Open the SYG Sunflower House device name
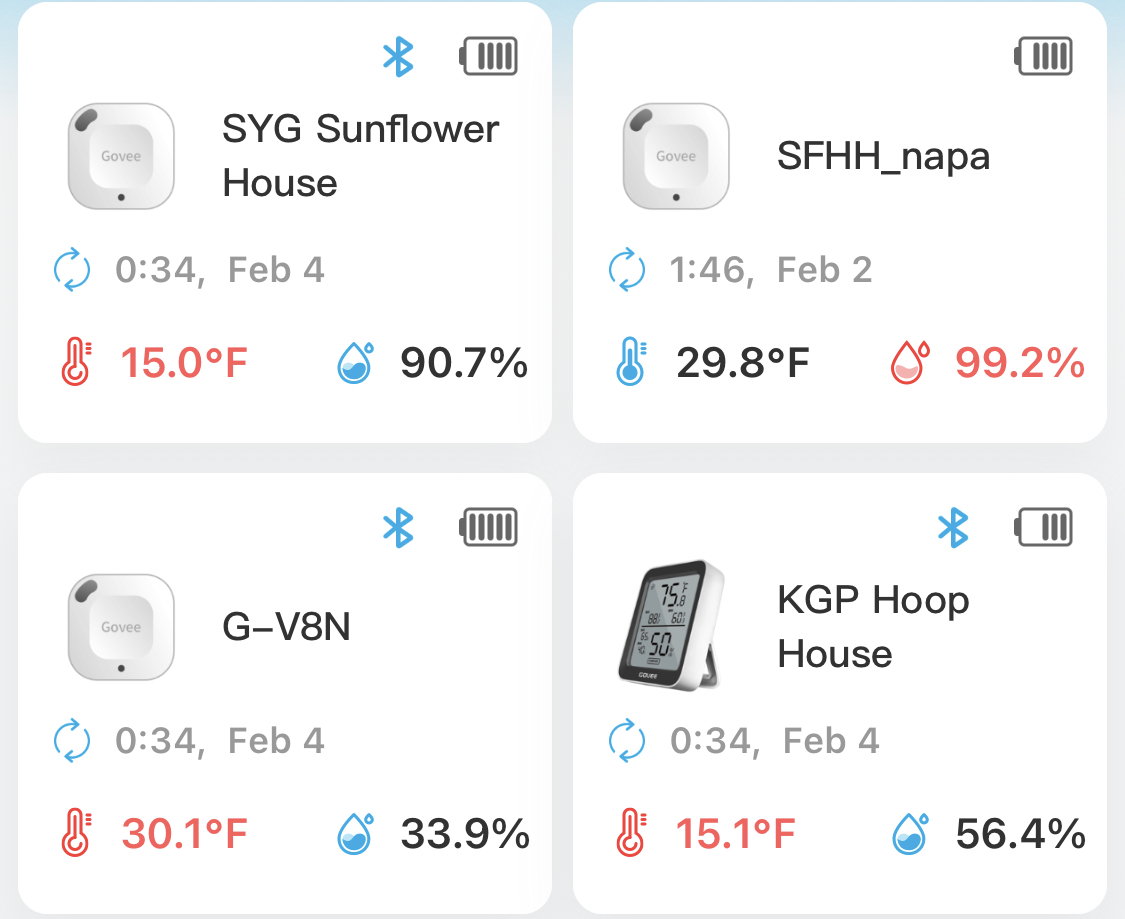Image resolution: width=1125 pixels, height=919 pixels. tap(360, 156)
